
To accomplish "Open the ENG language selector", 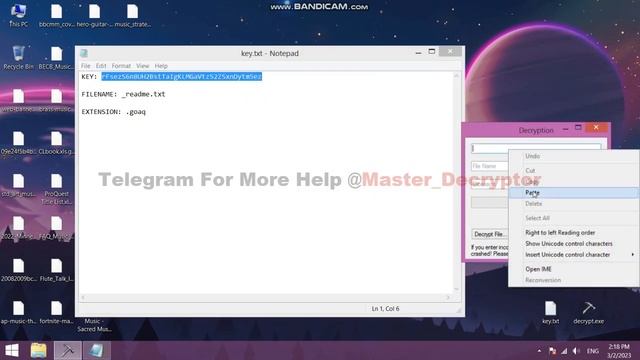I will (593, 351).
